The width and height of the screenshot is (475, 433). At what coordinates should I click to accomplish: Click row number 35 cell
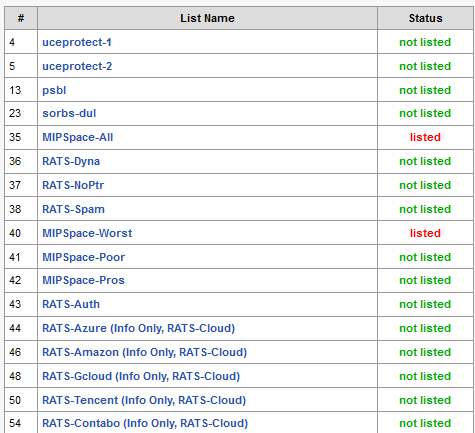coord(21,137)
